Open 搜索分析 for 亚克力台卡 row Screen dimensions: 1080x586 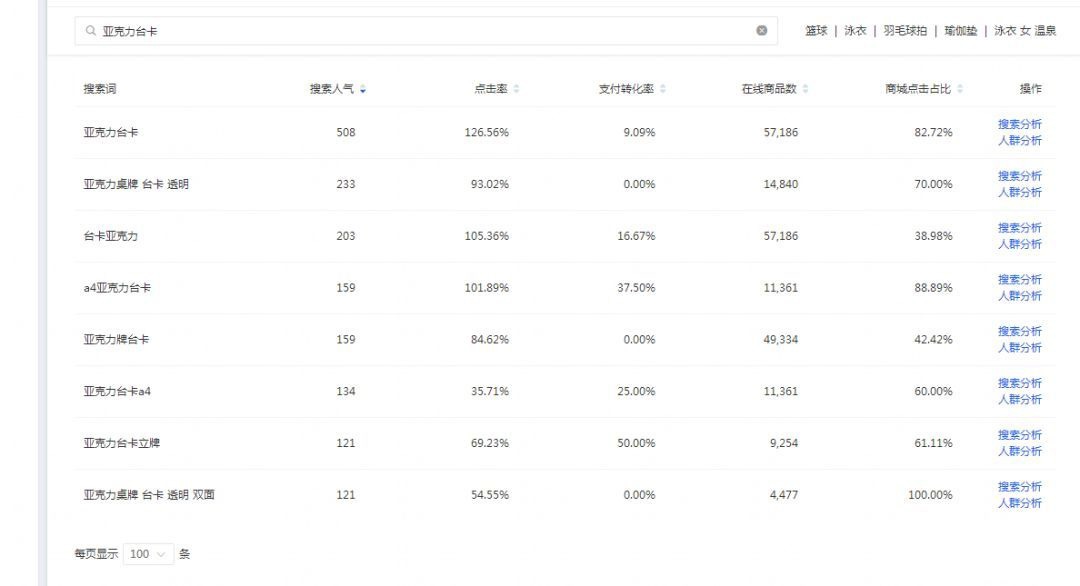point(1019,124)
